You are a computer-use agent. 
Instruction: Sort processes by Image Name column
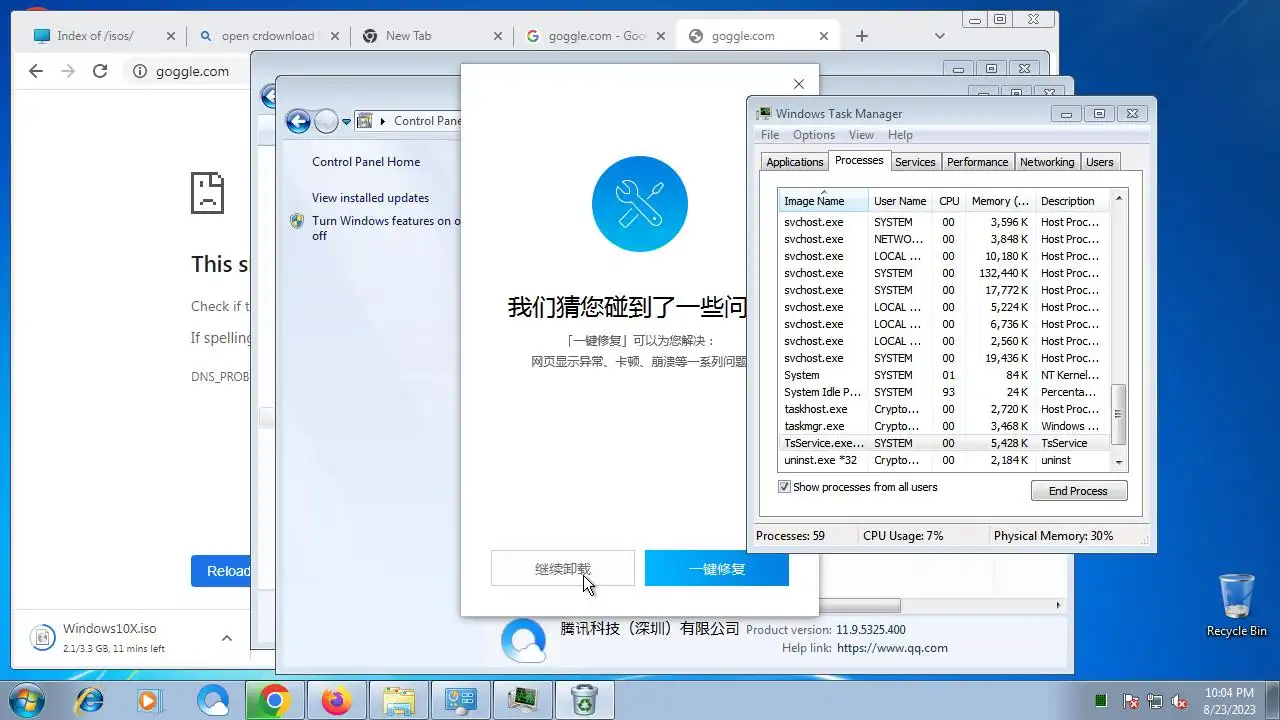click(x=823, y=200)
